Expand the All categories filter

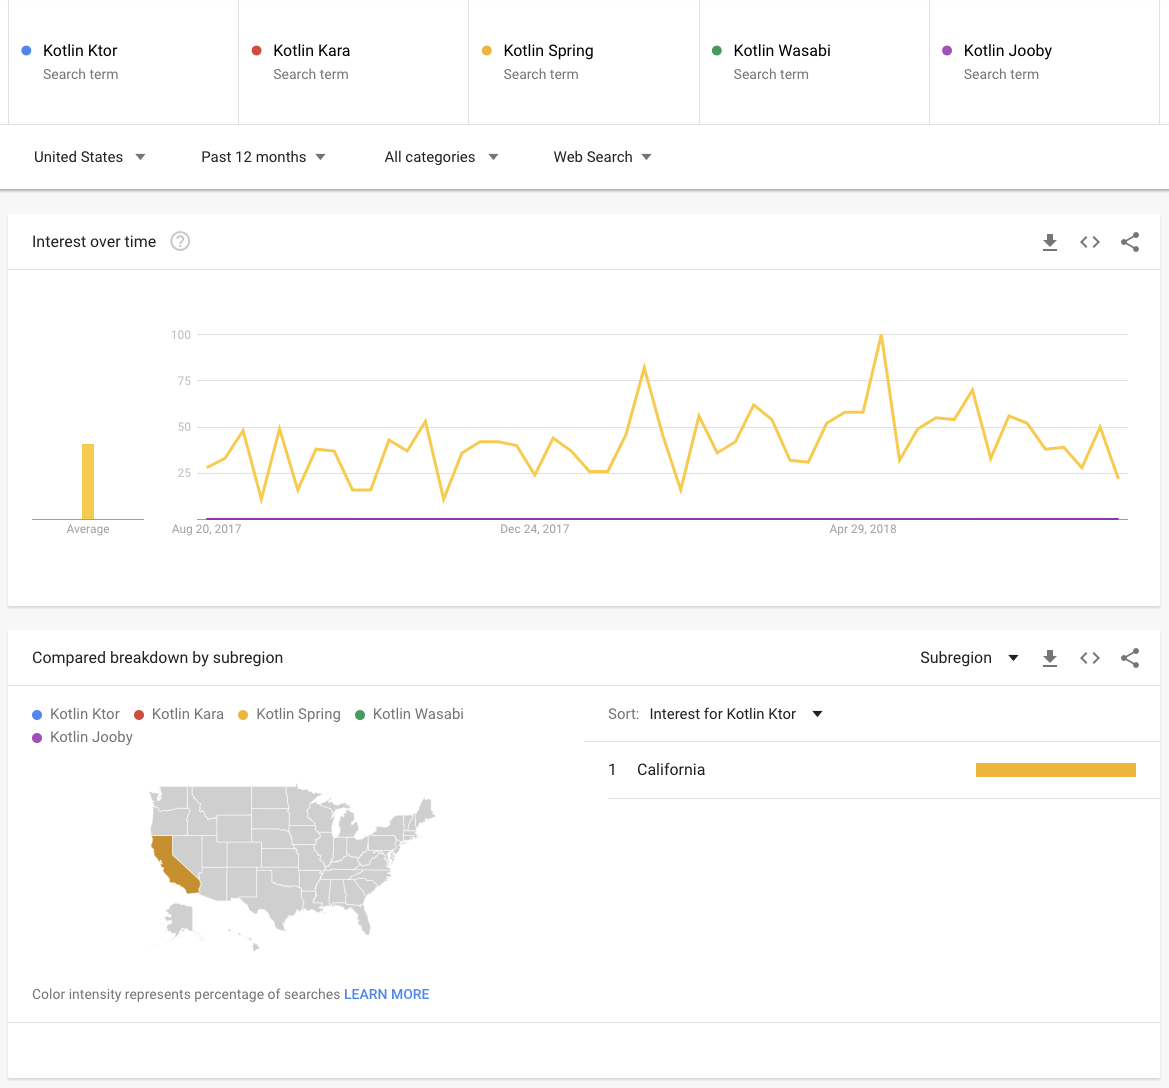click(x=441, y=157)
